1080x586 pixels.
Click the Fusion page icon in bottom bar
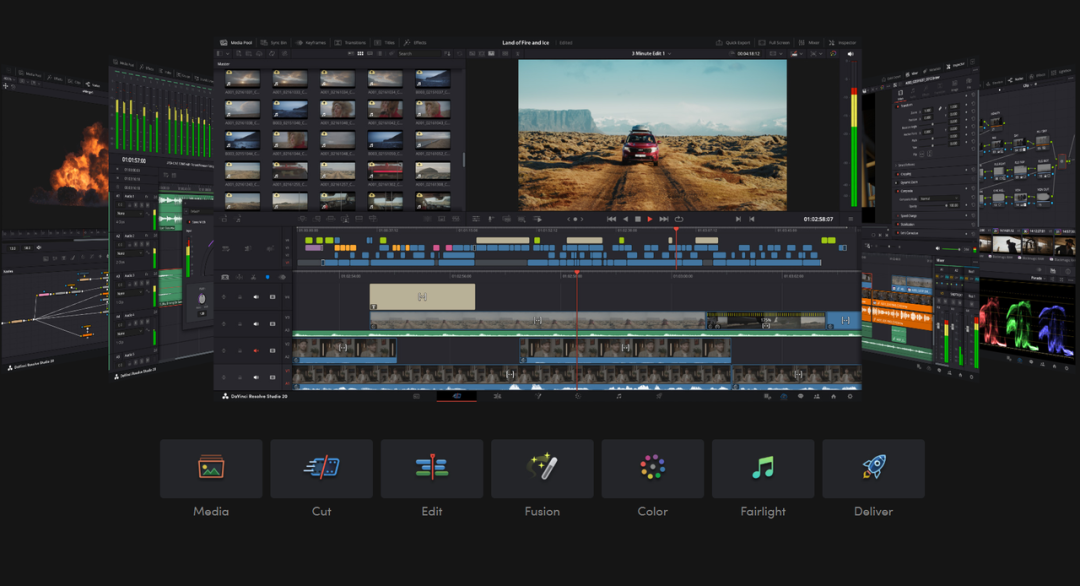tap(538, 396)
